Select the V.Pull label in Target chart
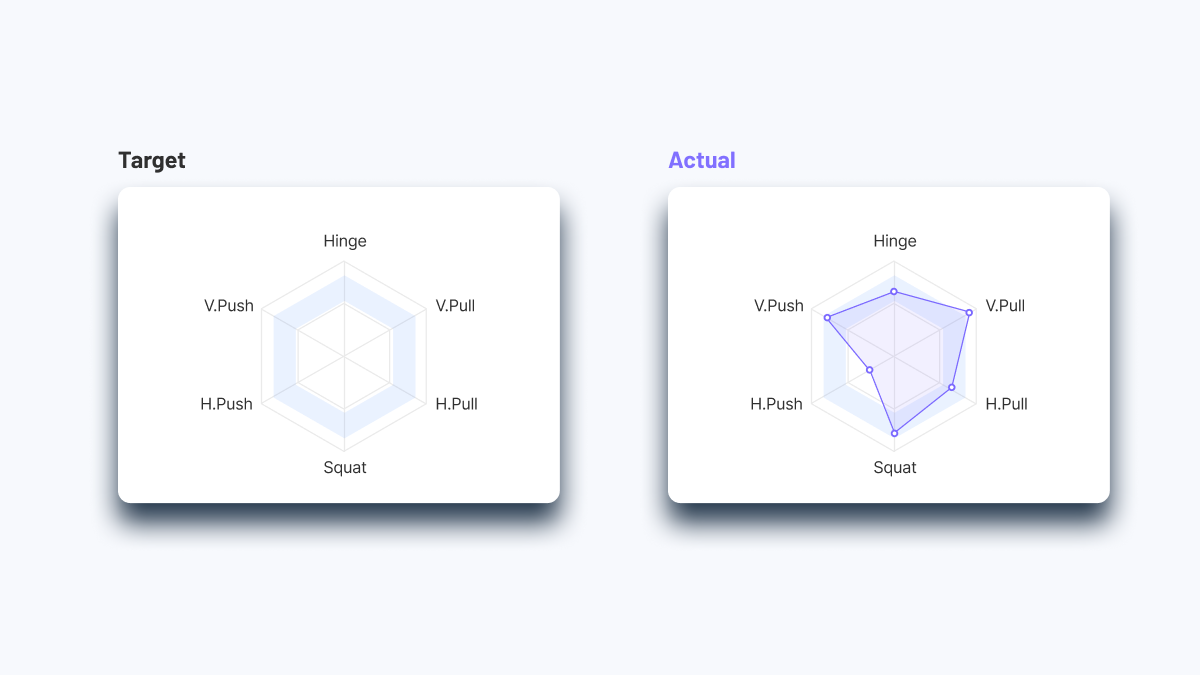 pyautogui.click(x=456, y=306)
